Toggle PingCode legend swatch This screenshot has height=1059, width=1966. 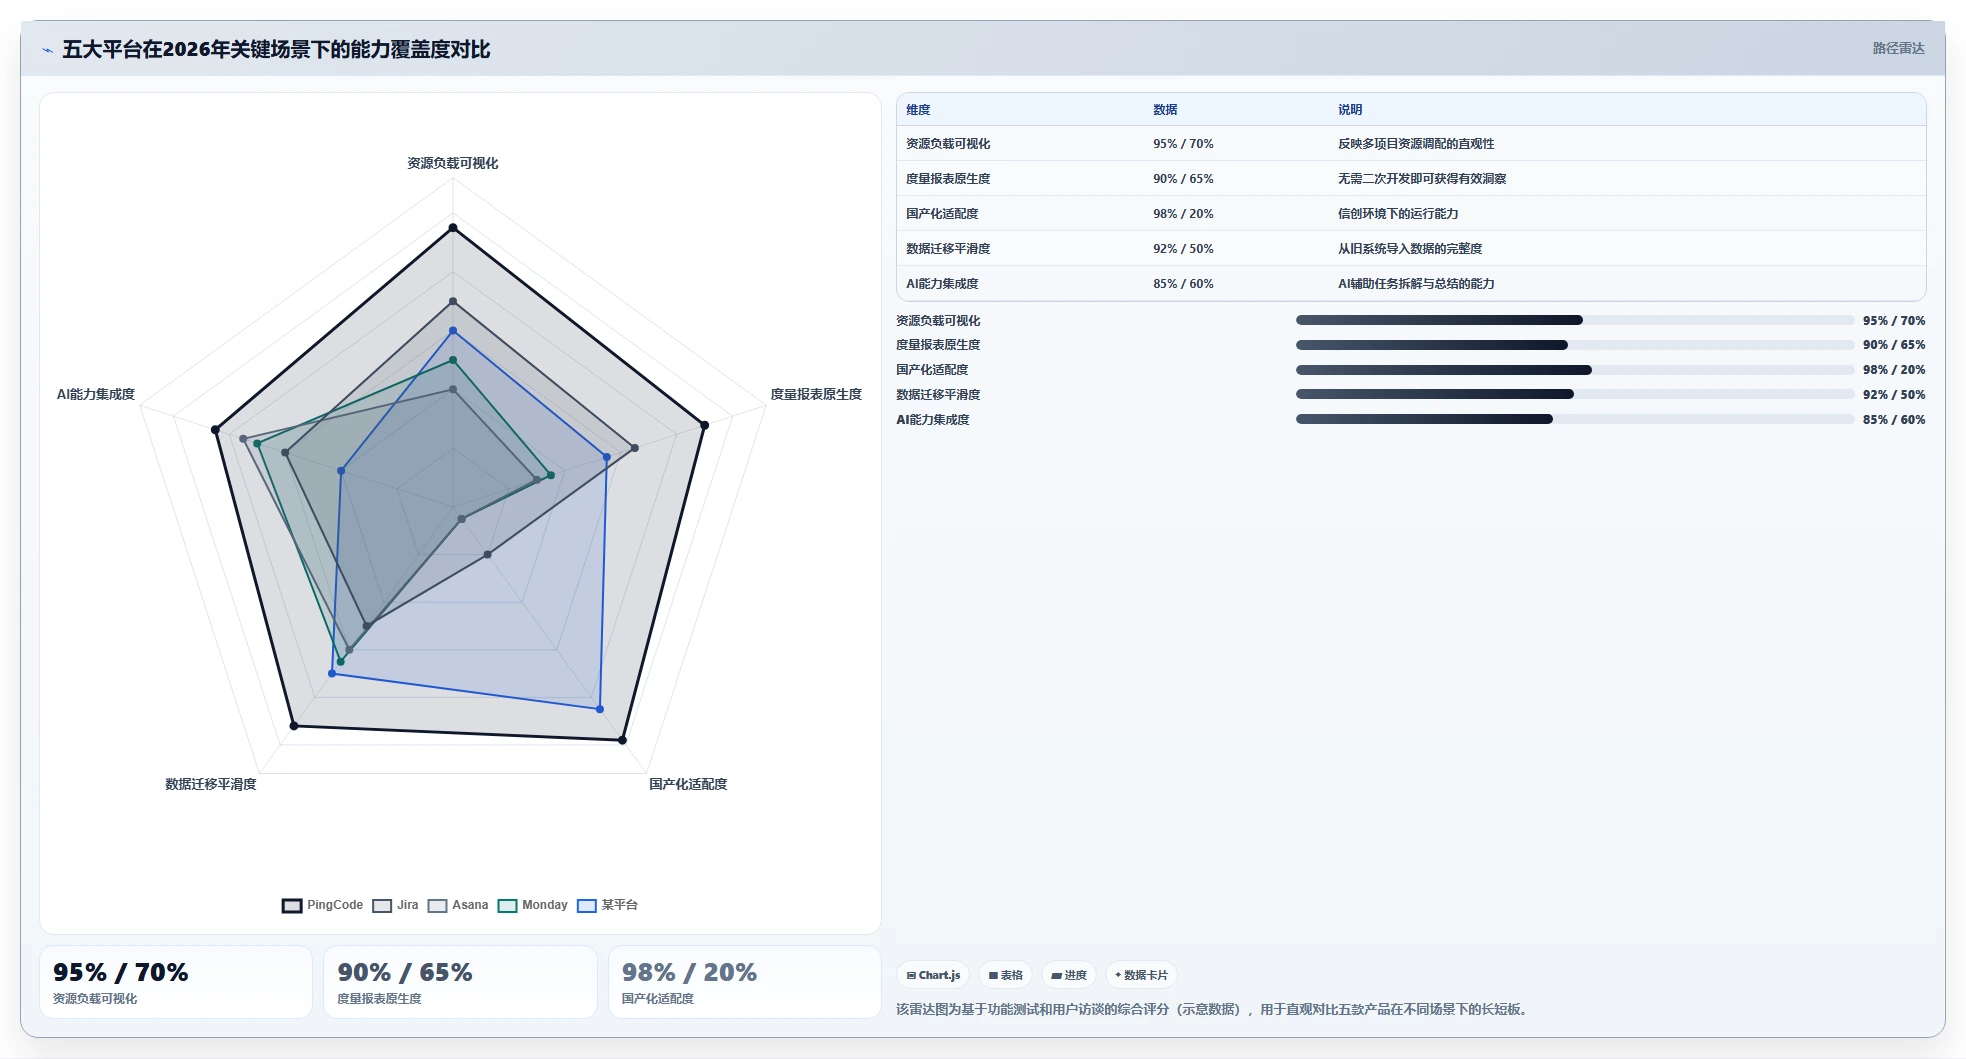[x=292, y=906]
